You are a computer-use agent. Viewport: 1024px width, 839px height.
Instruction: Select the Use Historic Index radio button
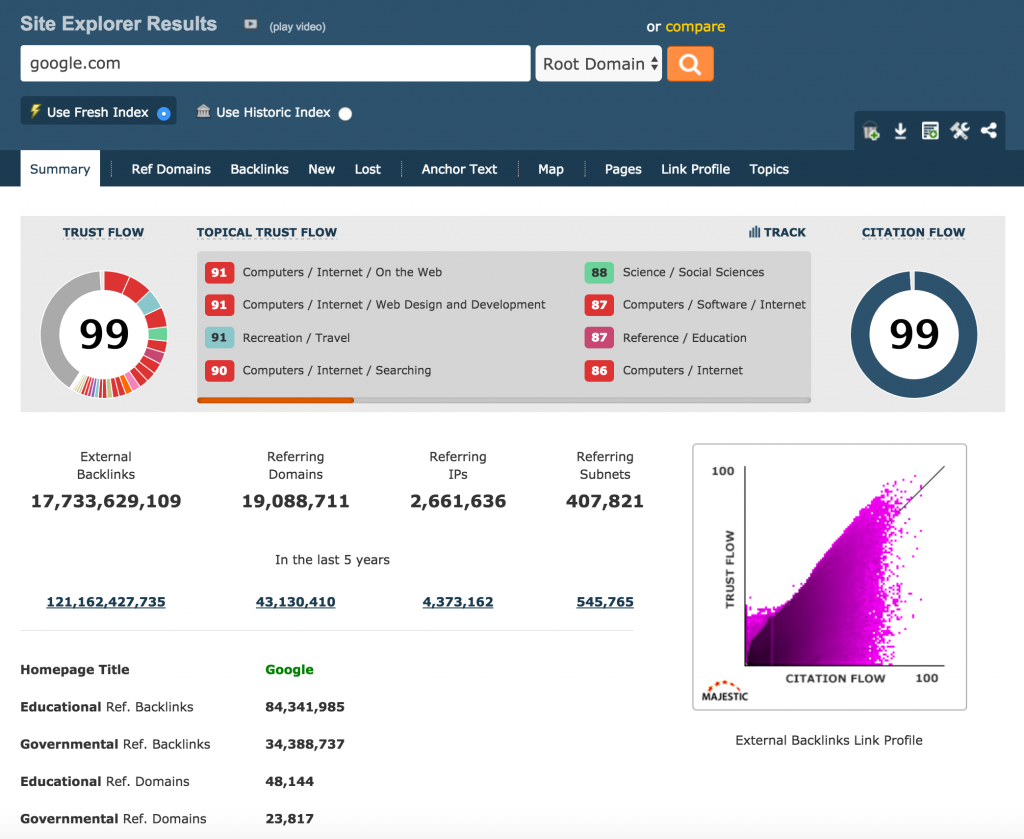[x=345, y=114]
